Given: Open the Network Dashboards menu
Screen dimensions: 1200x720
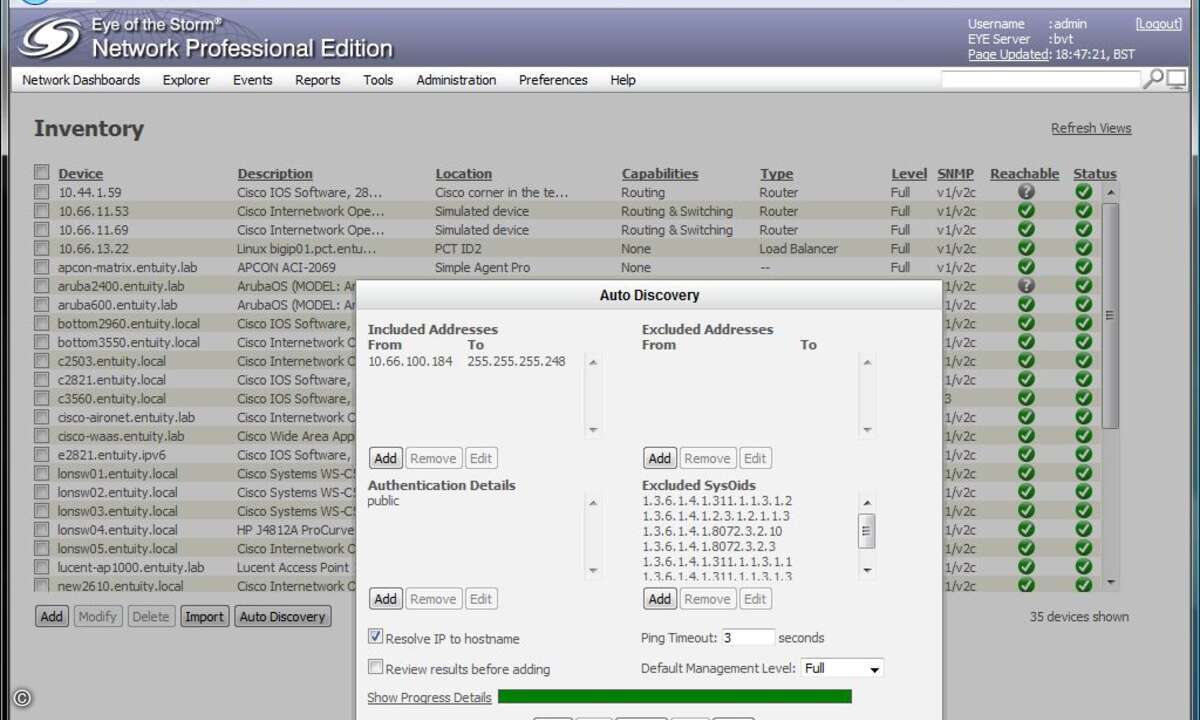Looking at the screenshot, I should point(81,80).
